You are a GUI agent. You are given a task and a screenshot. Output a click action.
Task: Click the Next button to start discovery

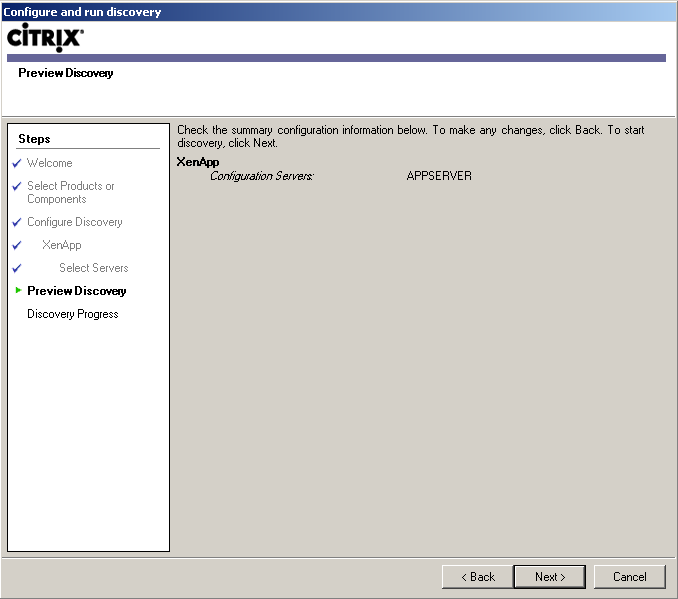(x=550, y=577)
